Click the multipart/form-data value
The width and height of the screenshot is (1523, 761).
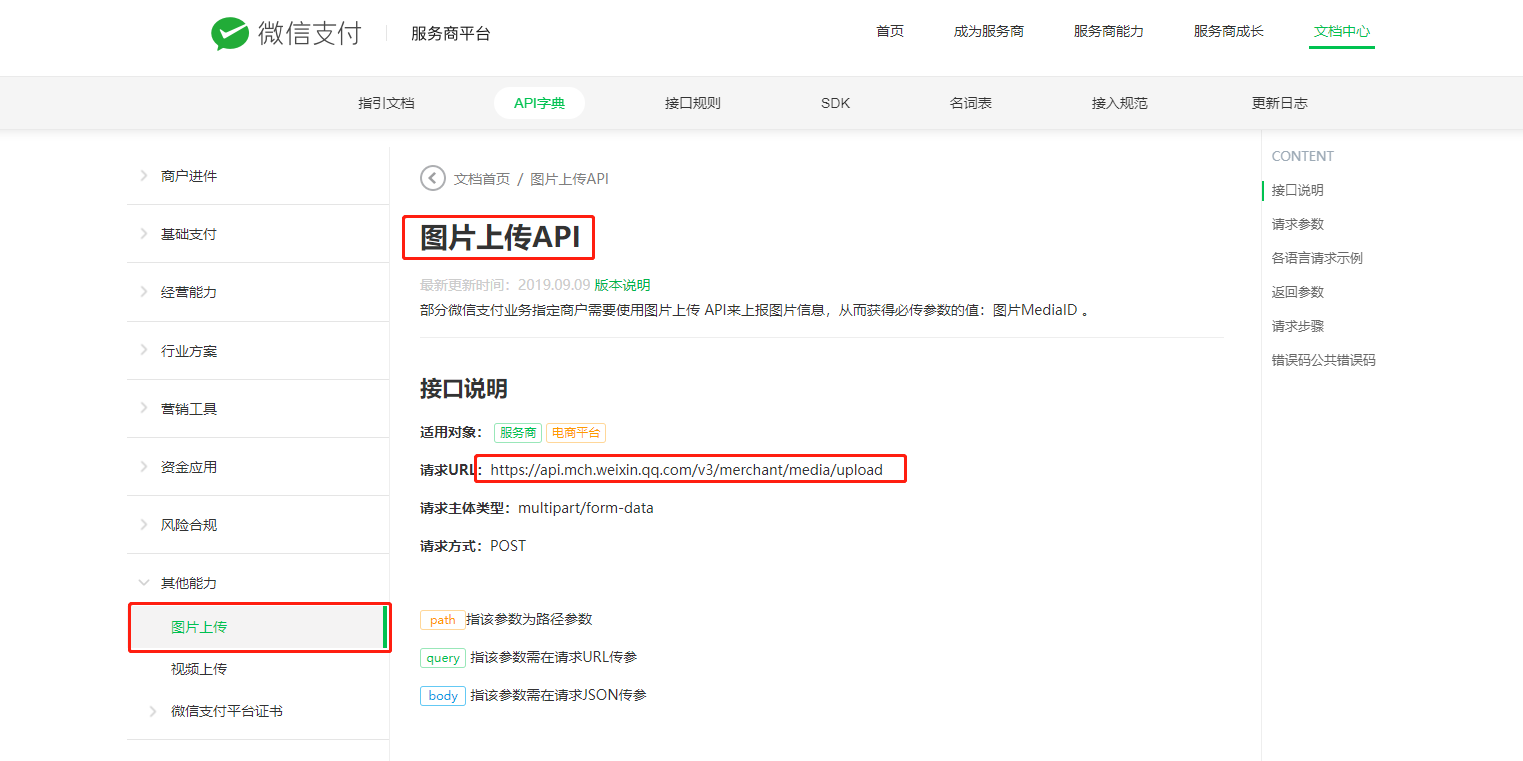point(586,508)
